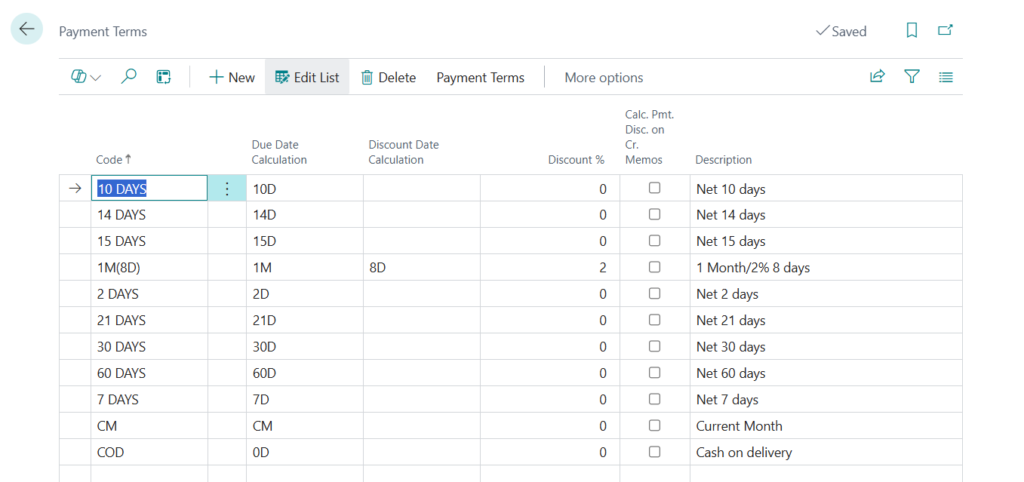Check Cr. Memos box for 1M(8D)
The width and height of the screenshot is (1024, 482).
655,267
